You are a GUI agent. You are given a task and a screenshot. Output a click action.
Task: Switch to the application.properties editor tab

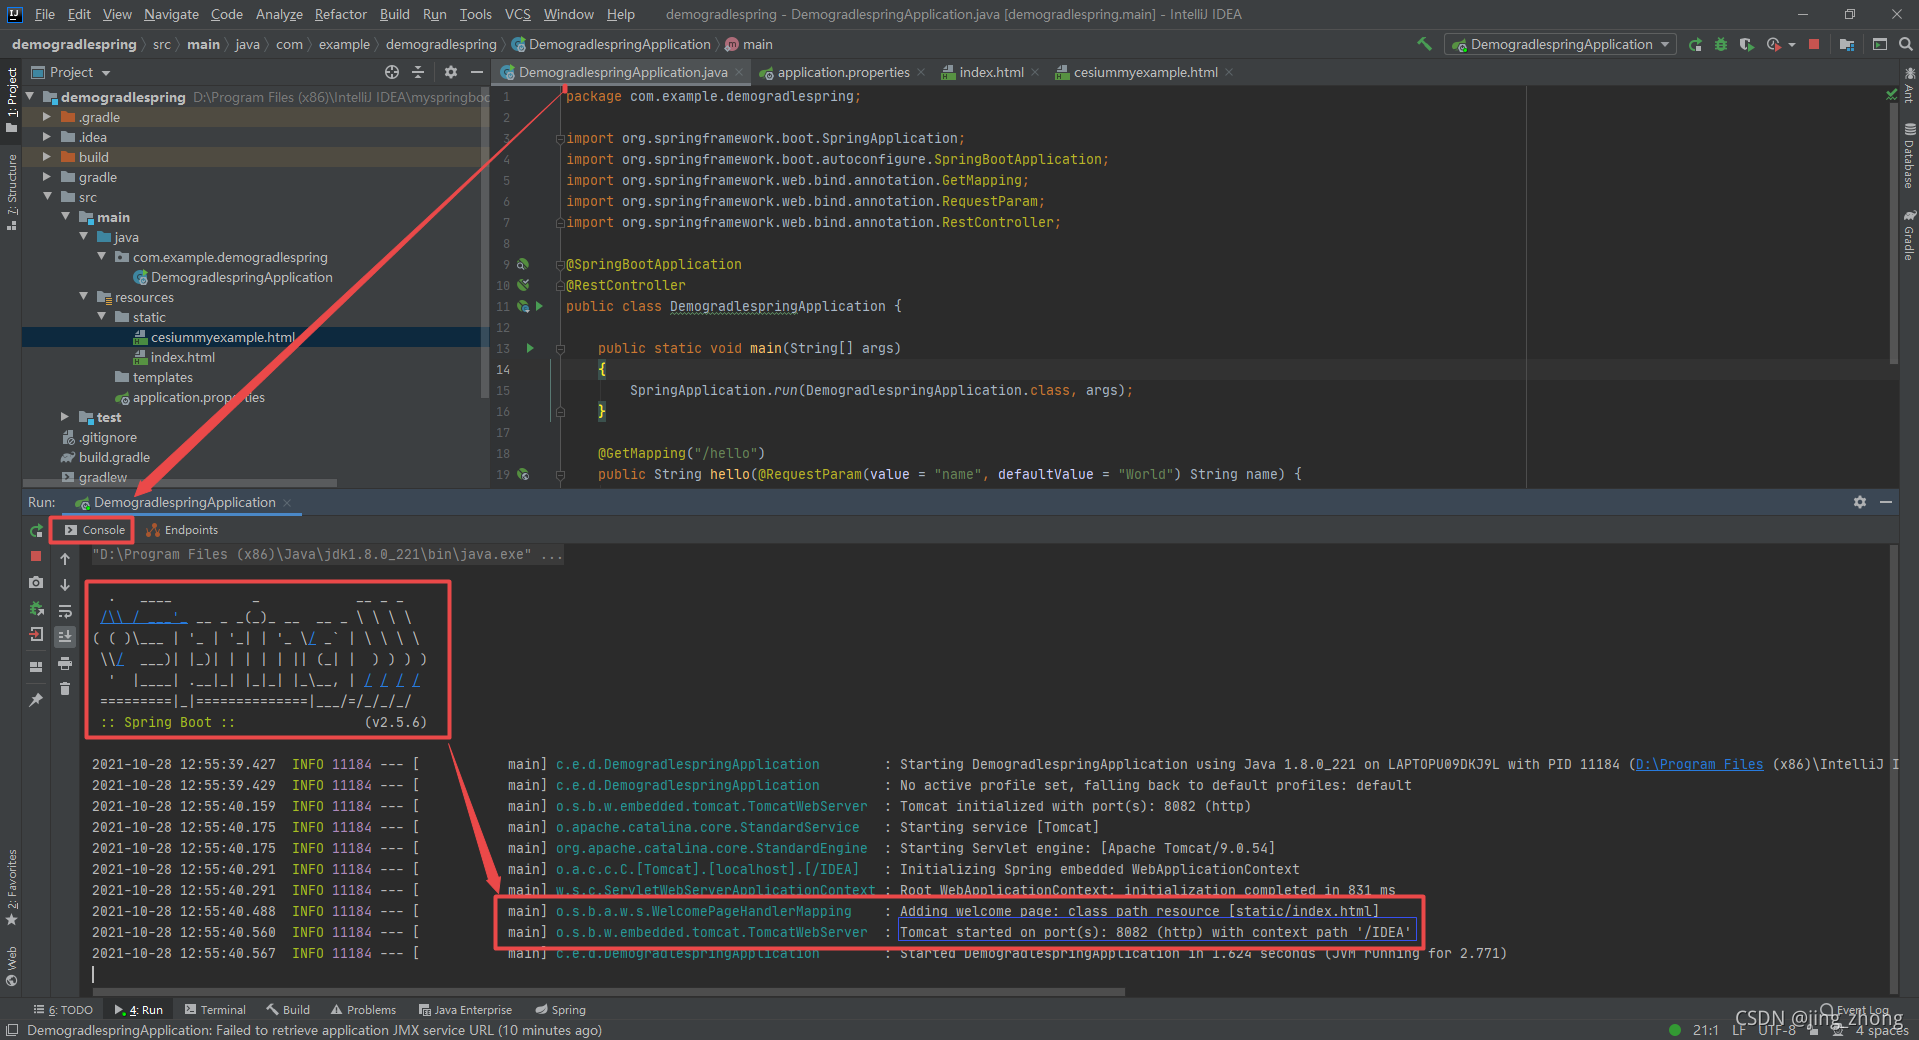coord(843,72)
